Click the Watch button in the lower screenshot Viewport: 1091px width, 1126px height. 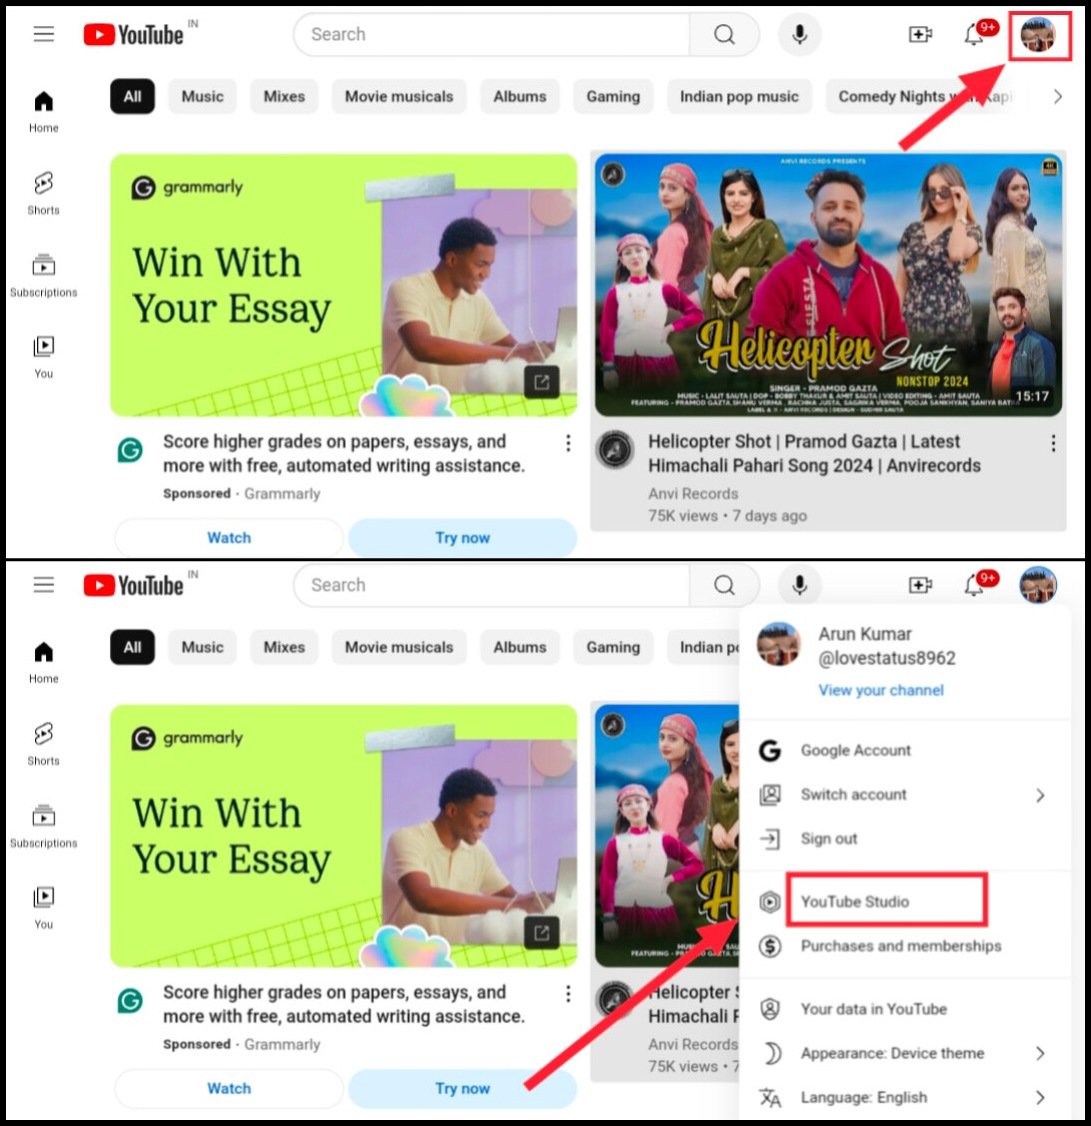(229, 1088)
